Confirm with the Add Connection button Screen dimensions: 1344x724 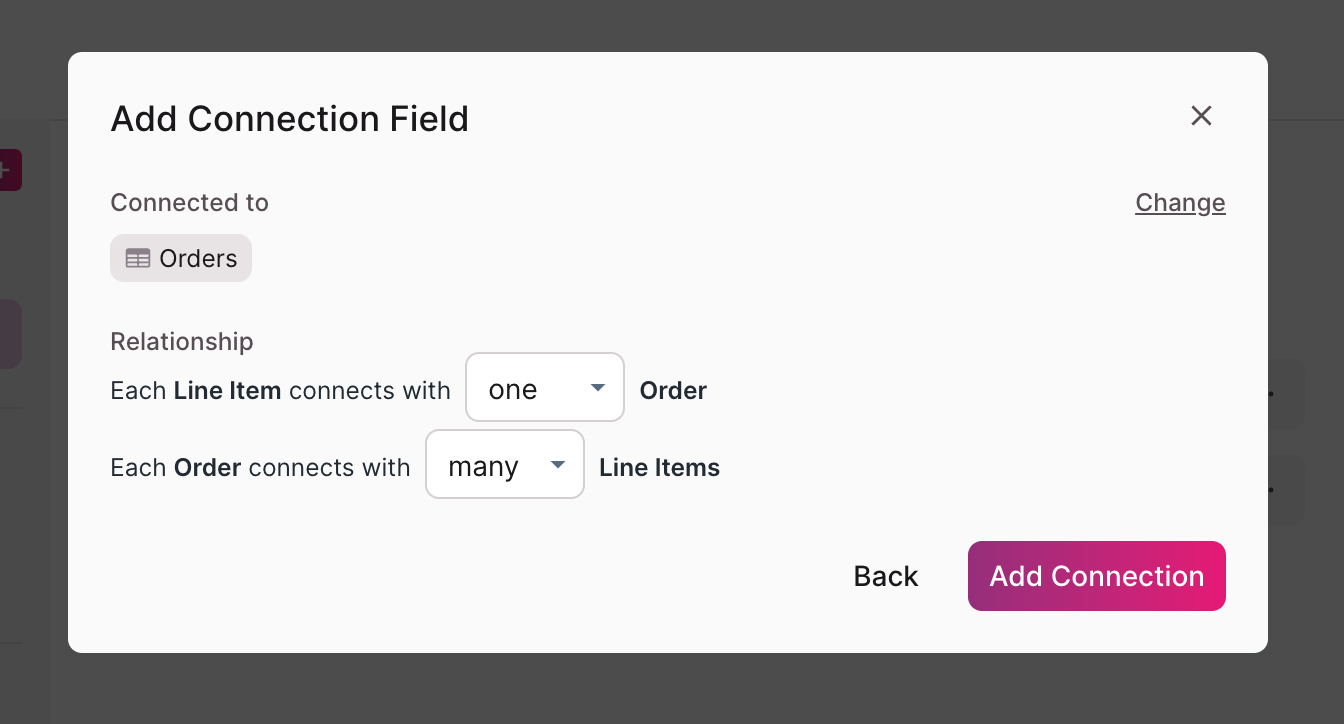(1096, 576)
